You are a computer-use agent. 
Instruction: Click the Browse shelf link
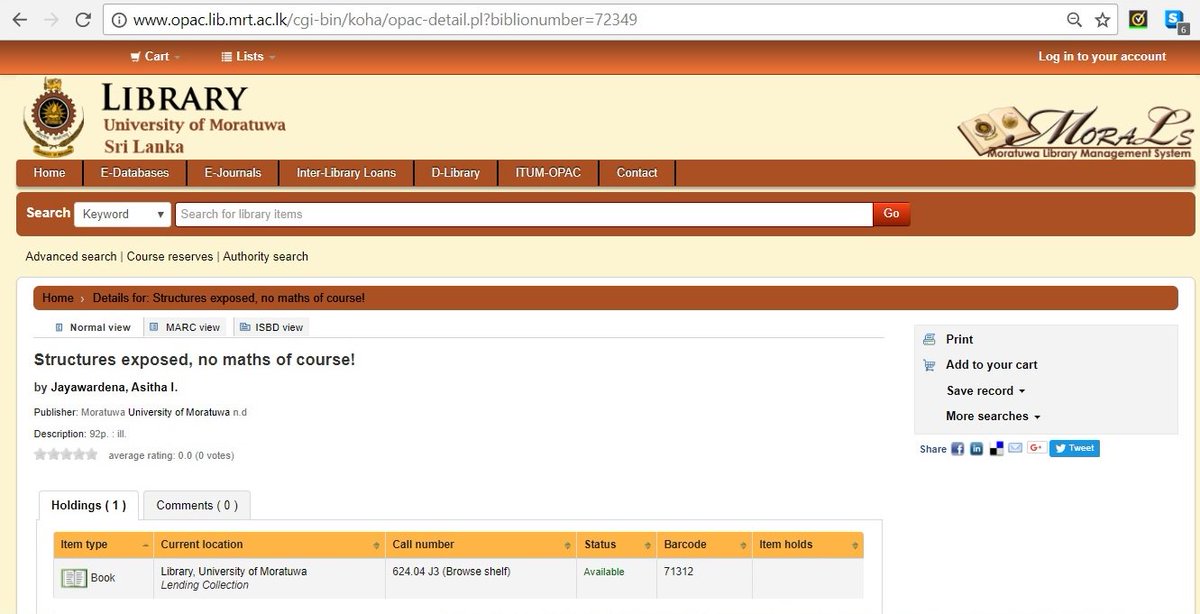click(x=475, y=572)
